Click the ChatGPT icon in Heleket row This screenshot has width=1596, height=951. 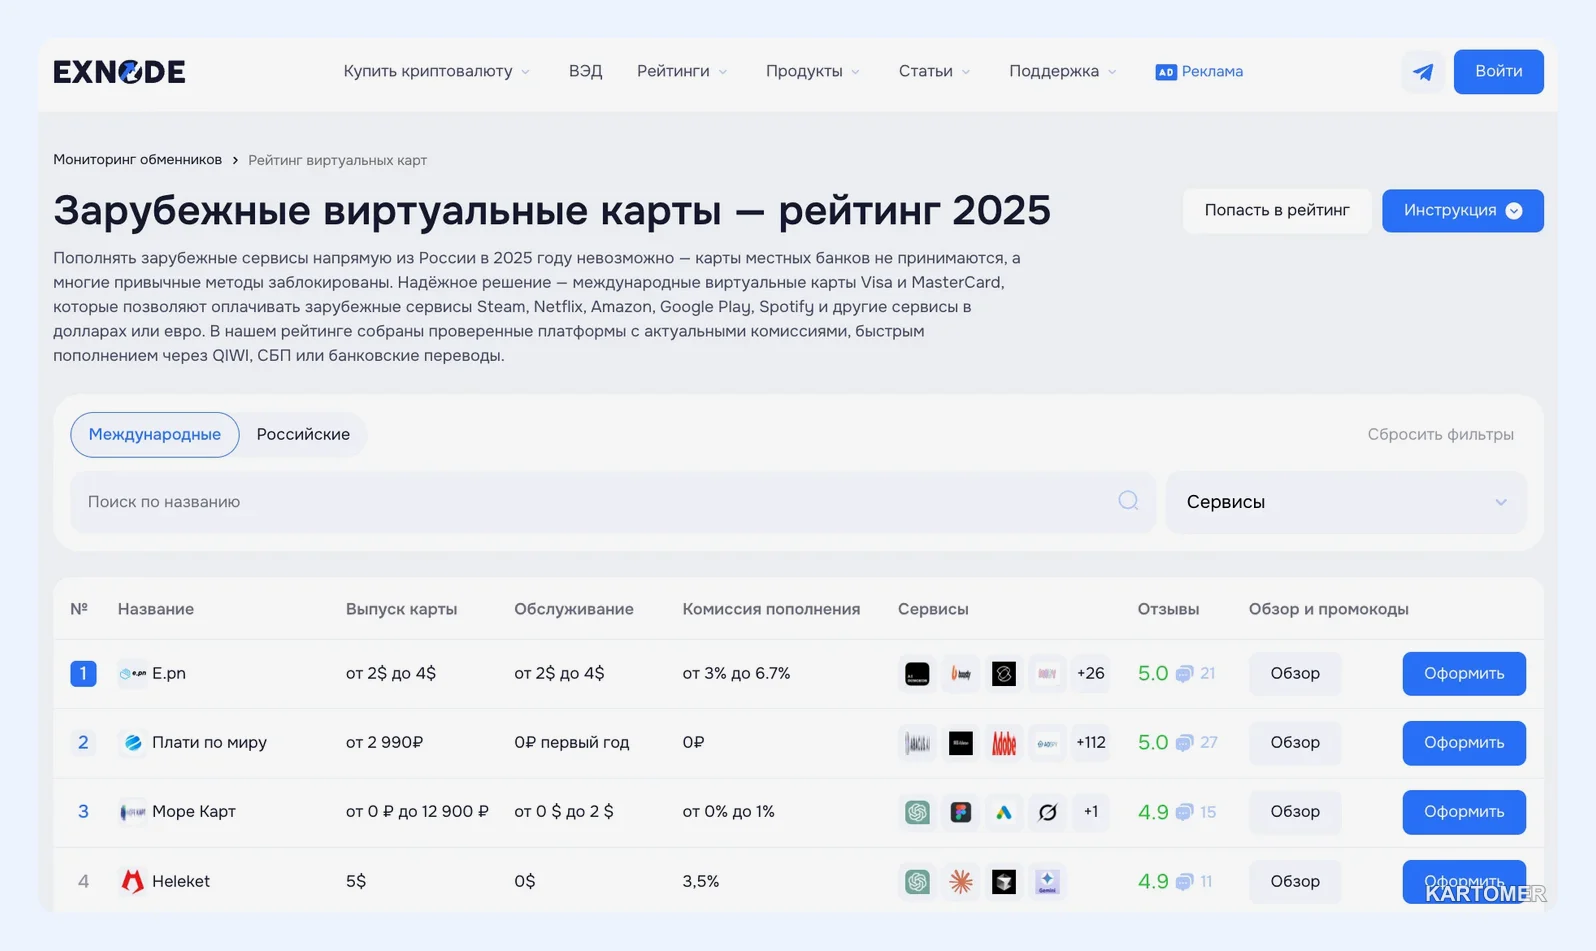pos(917,881)
